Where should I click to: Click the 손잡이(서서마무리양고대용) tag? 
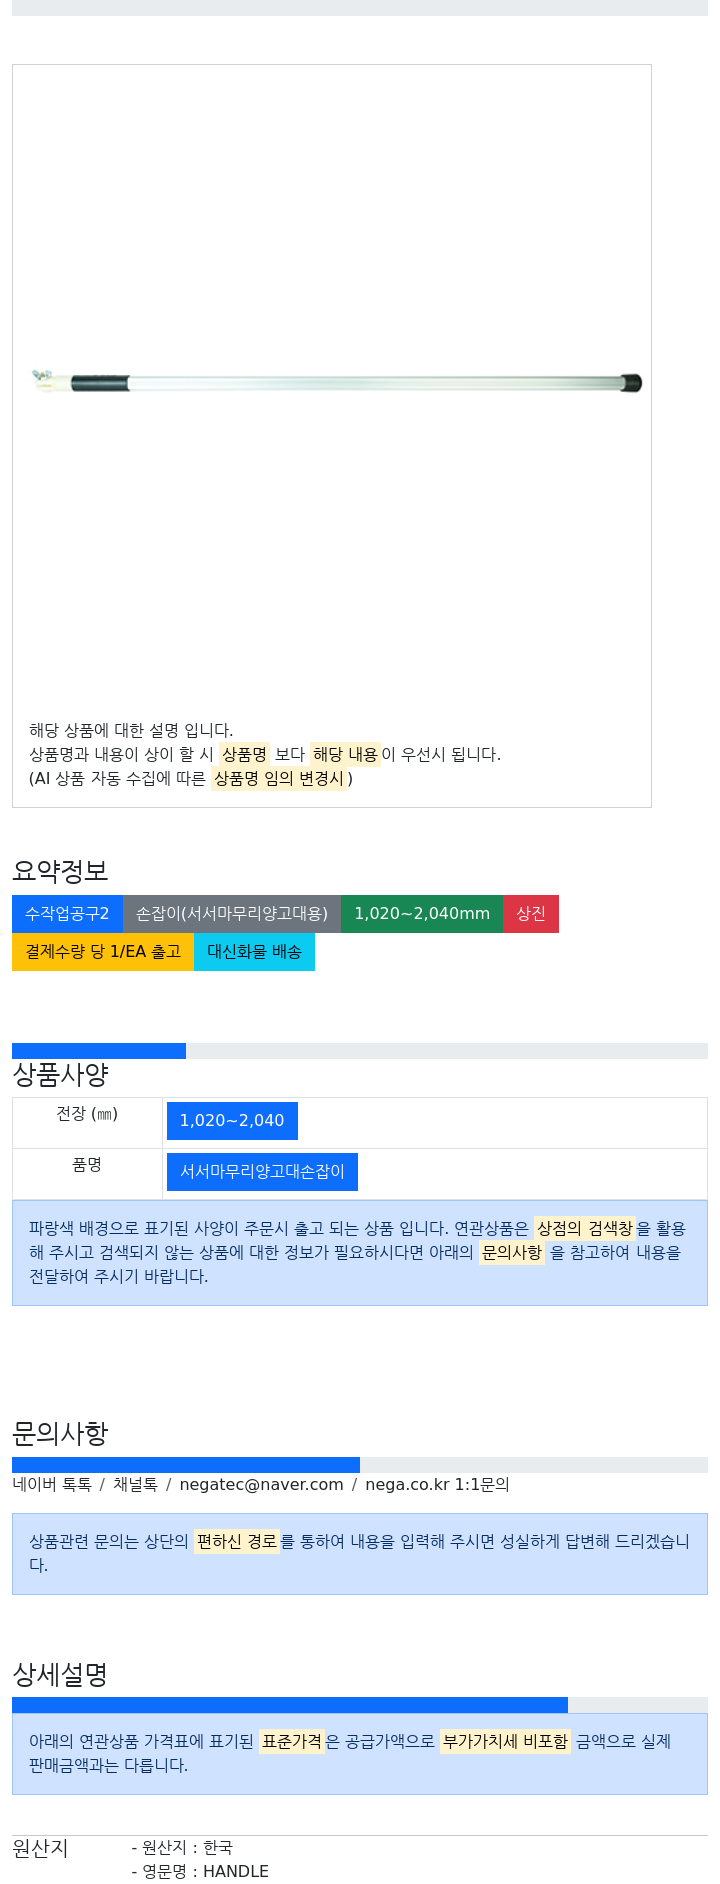232,914
